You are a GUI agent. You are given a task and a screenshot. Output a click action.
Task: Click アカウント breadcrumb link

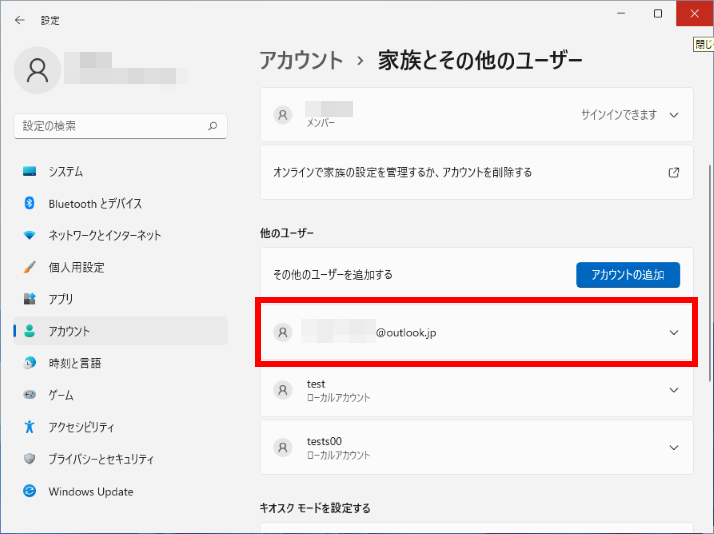(301, 61)
